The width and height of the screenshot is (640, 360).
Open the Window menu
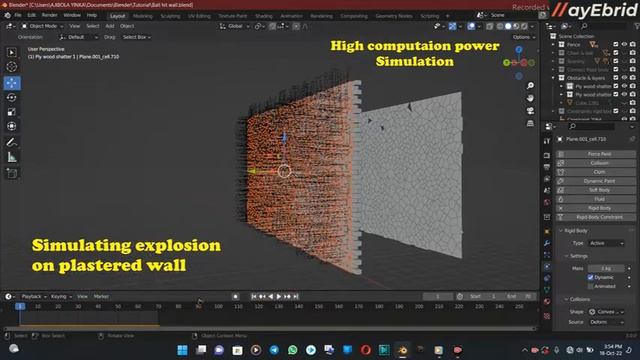click(x=72, y=15)
